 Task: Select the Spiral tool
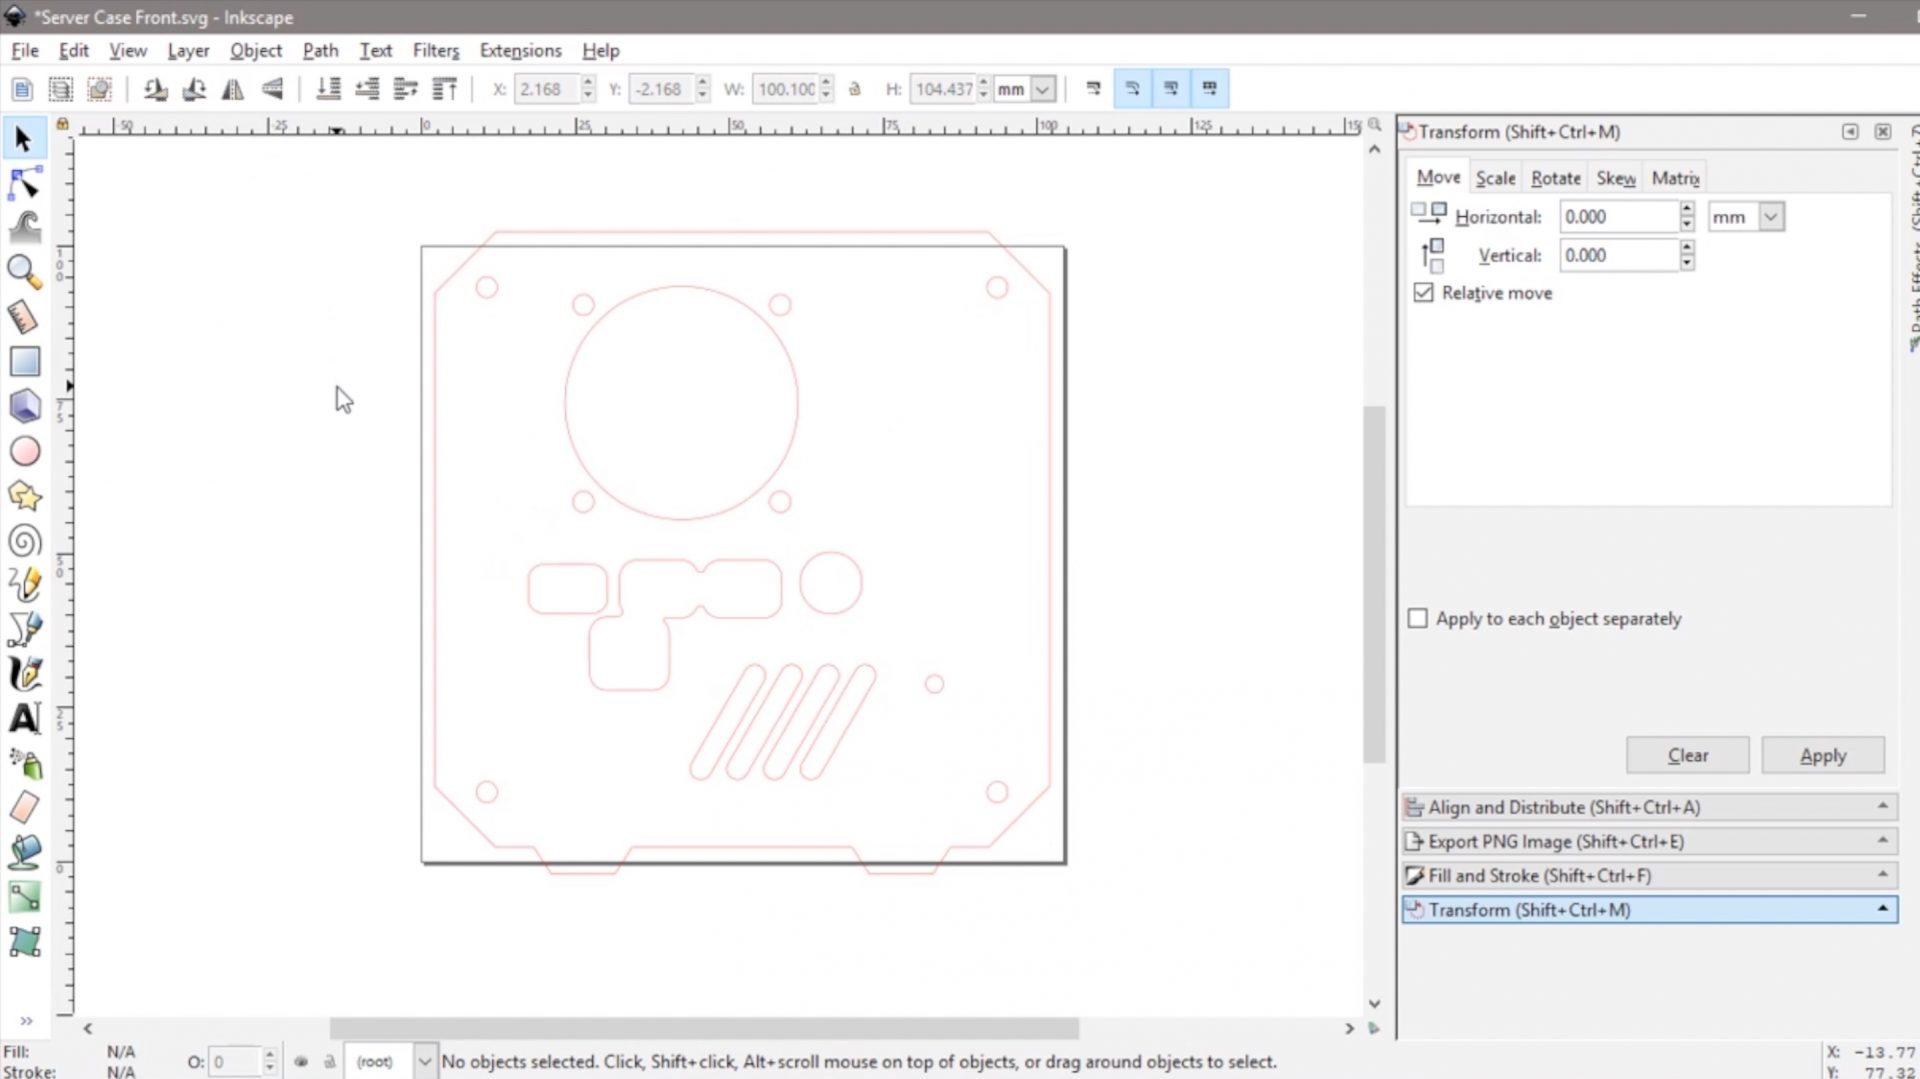tap(24, 541)
